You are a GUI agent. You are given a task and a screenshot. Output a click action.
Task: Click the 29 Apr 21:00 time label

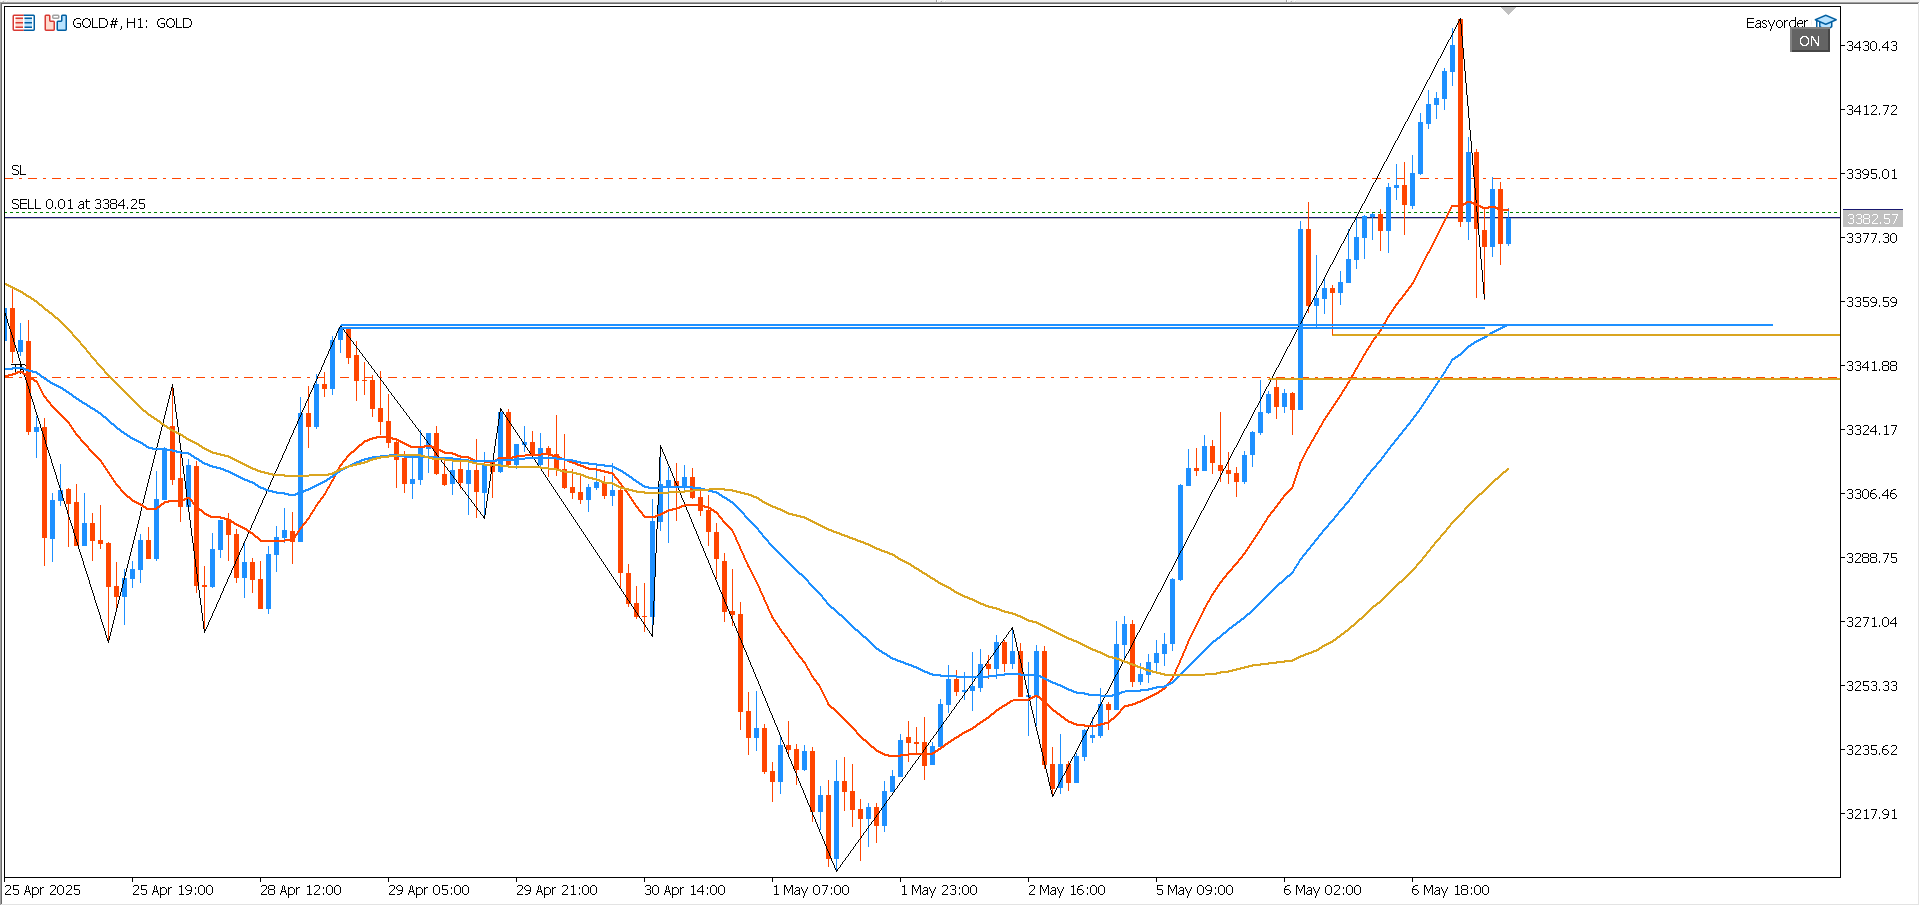pos(557,890)
